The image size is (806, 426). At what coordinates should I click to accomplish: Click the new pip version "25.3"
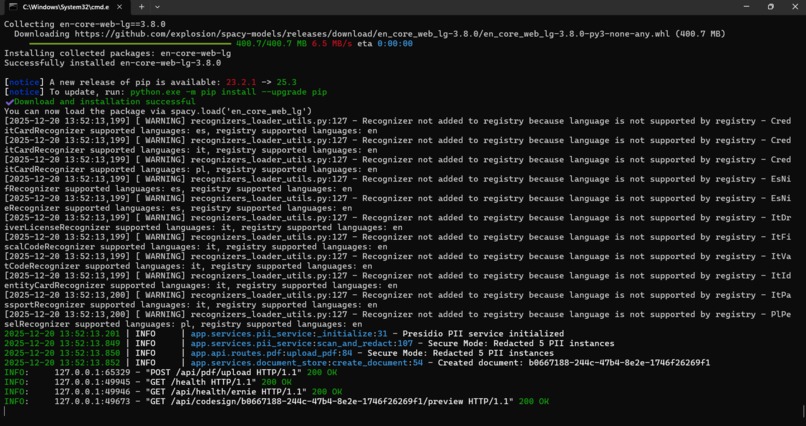(x=286, y=82)
